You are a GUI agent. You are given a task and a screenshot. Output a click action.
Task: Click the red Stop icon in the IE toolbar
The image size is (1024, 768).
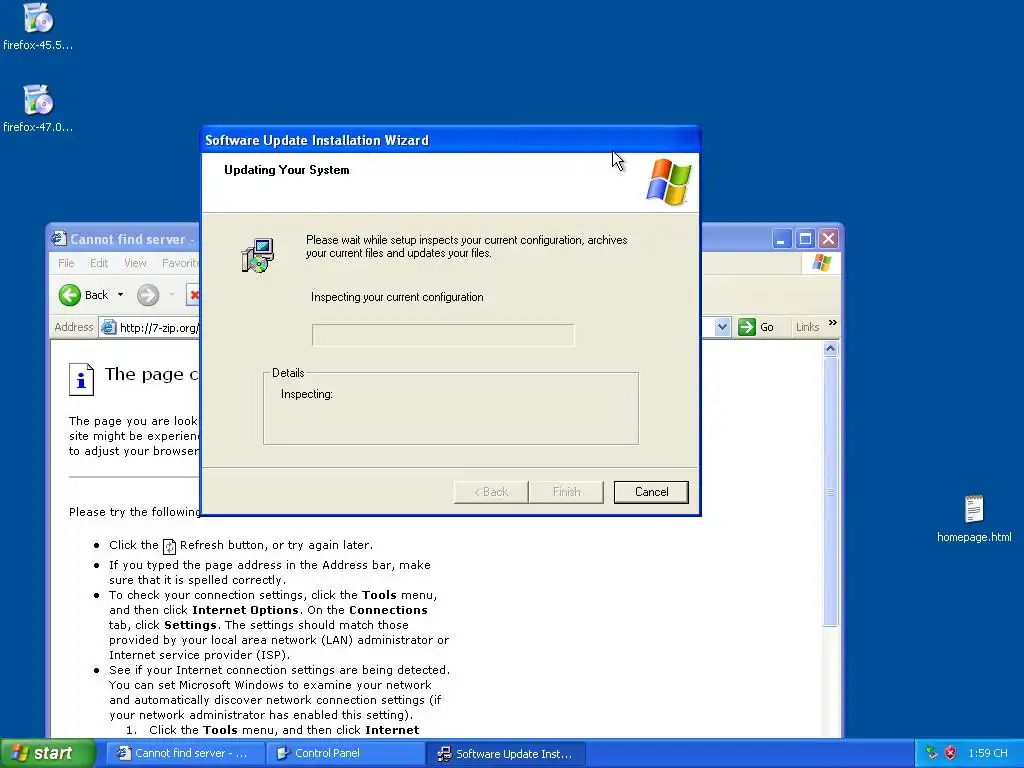tap(193, 295)
